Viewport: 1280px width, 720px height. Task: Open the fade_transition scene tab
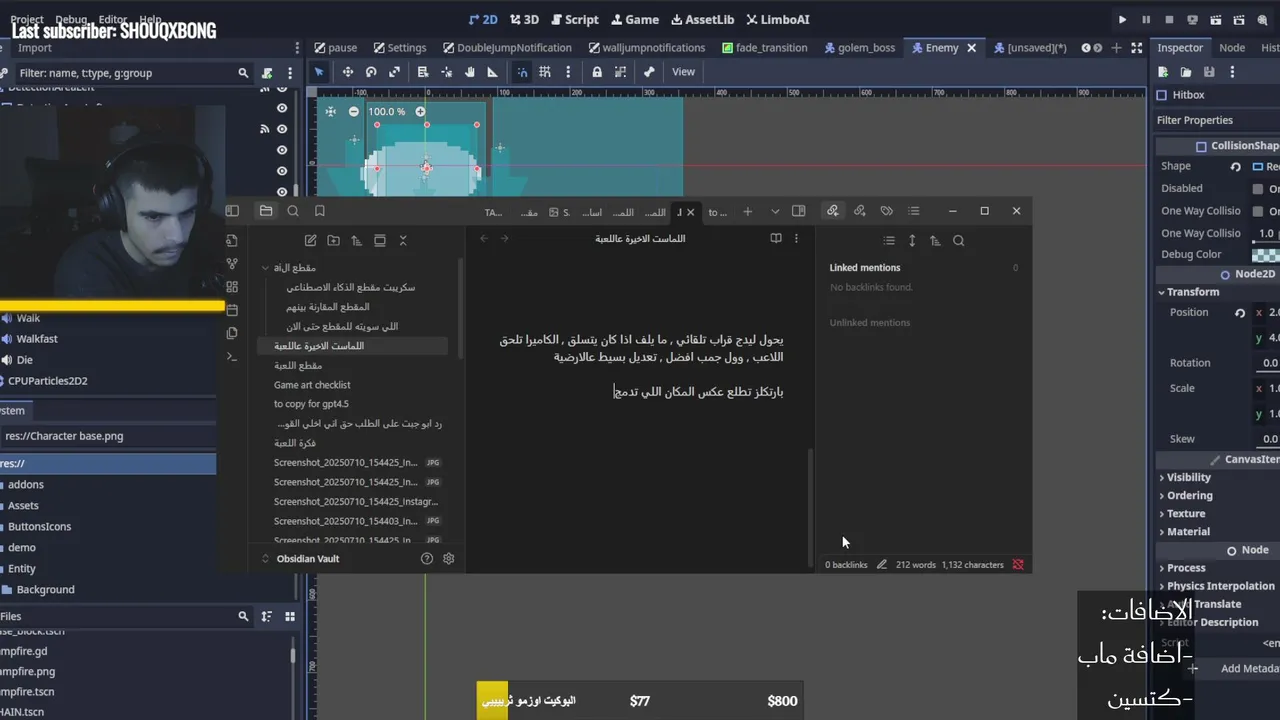[764, 47]
